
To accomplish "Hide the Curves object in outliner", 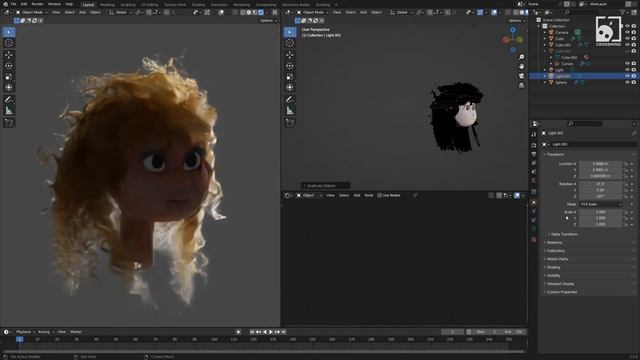I will pyautogui.click(x=627, y=64).
